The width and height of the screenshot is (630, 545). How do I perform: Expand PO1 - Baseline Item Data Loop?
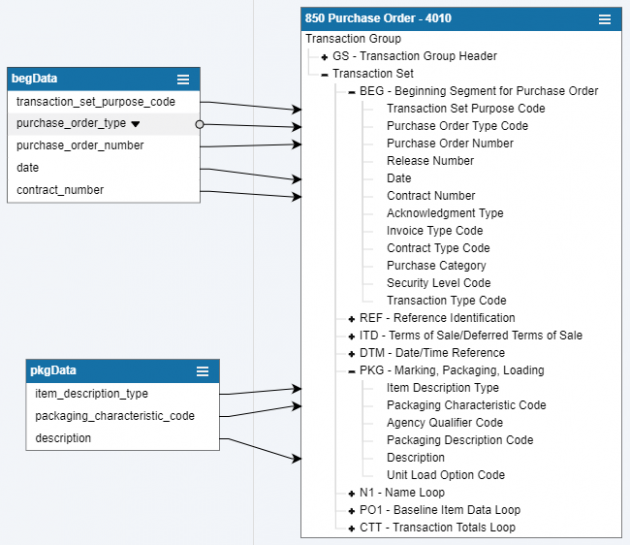tap(352, 511)
